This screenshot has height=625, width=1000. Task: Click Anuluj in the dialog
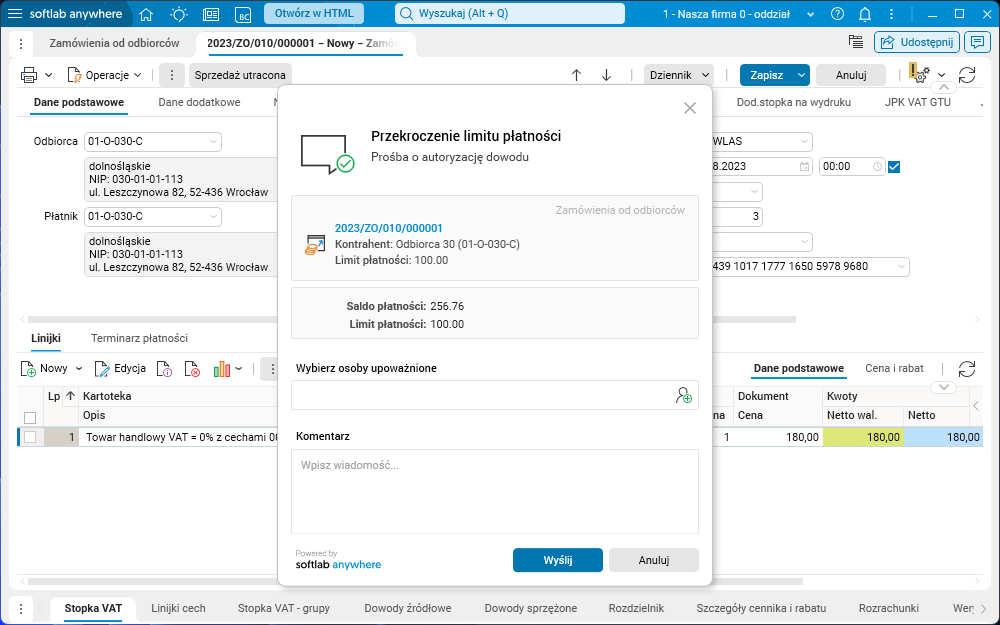tap(654, 560)
